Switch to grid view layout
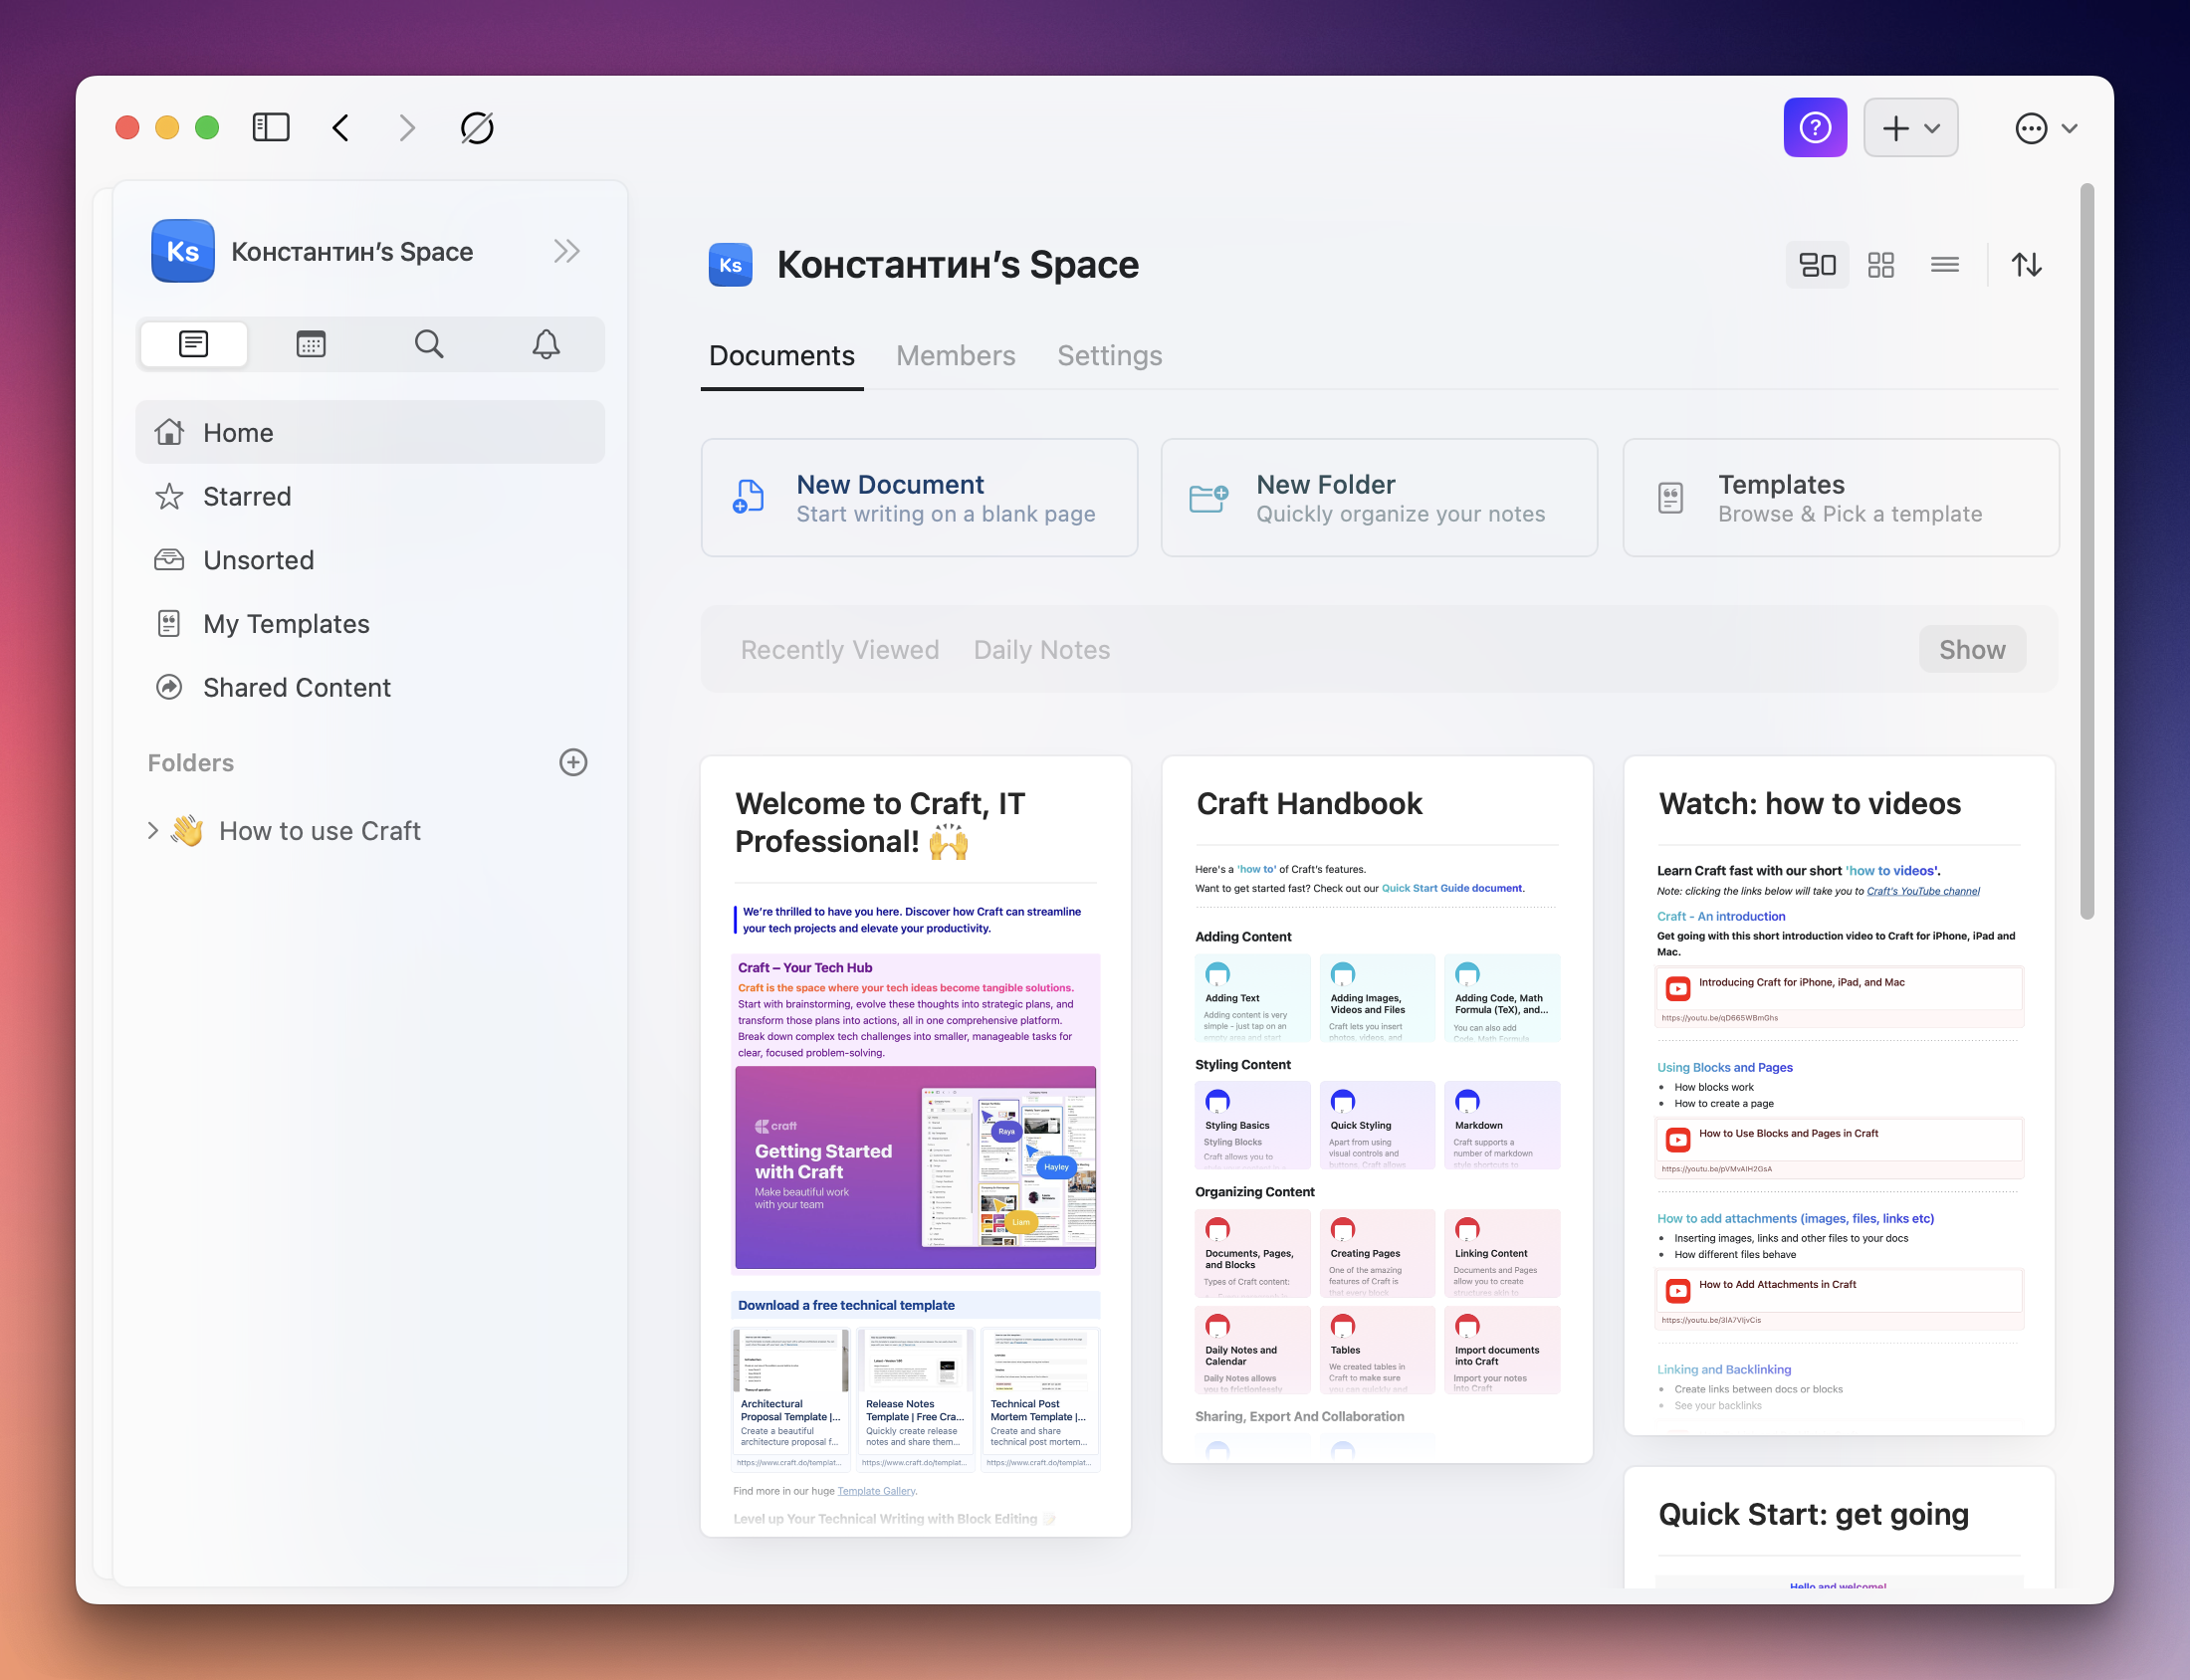 click(1881, 265)
